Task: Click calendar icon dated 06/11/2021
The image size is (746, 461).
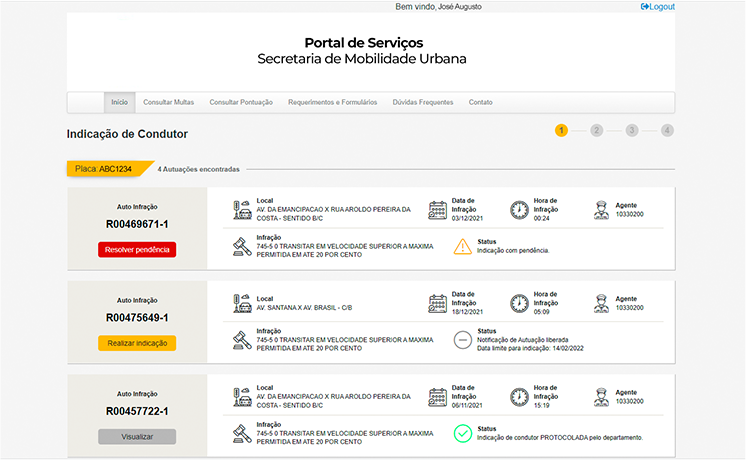Action: (x=438, y=397)
